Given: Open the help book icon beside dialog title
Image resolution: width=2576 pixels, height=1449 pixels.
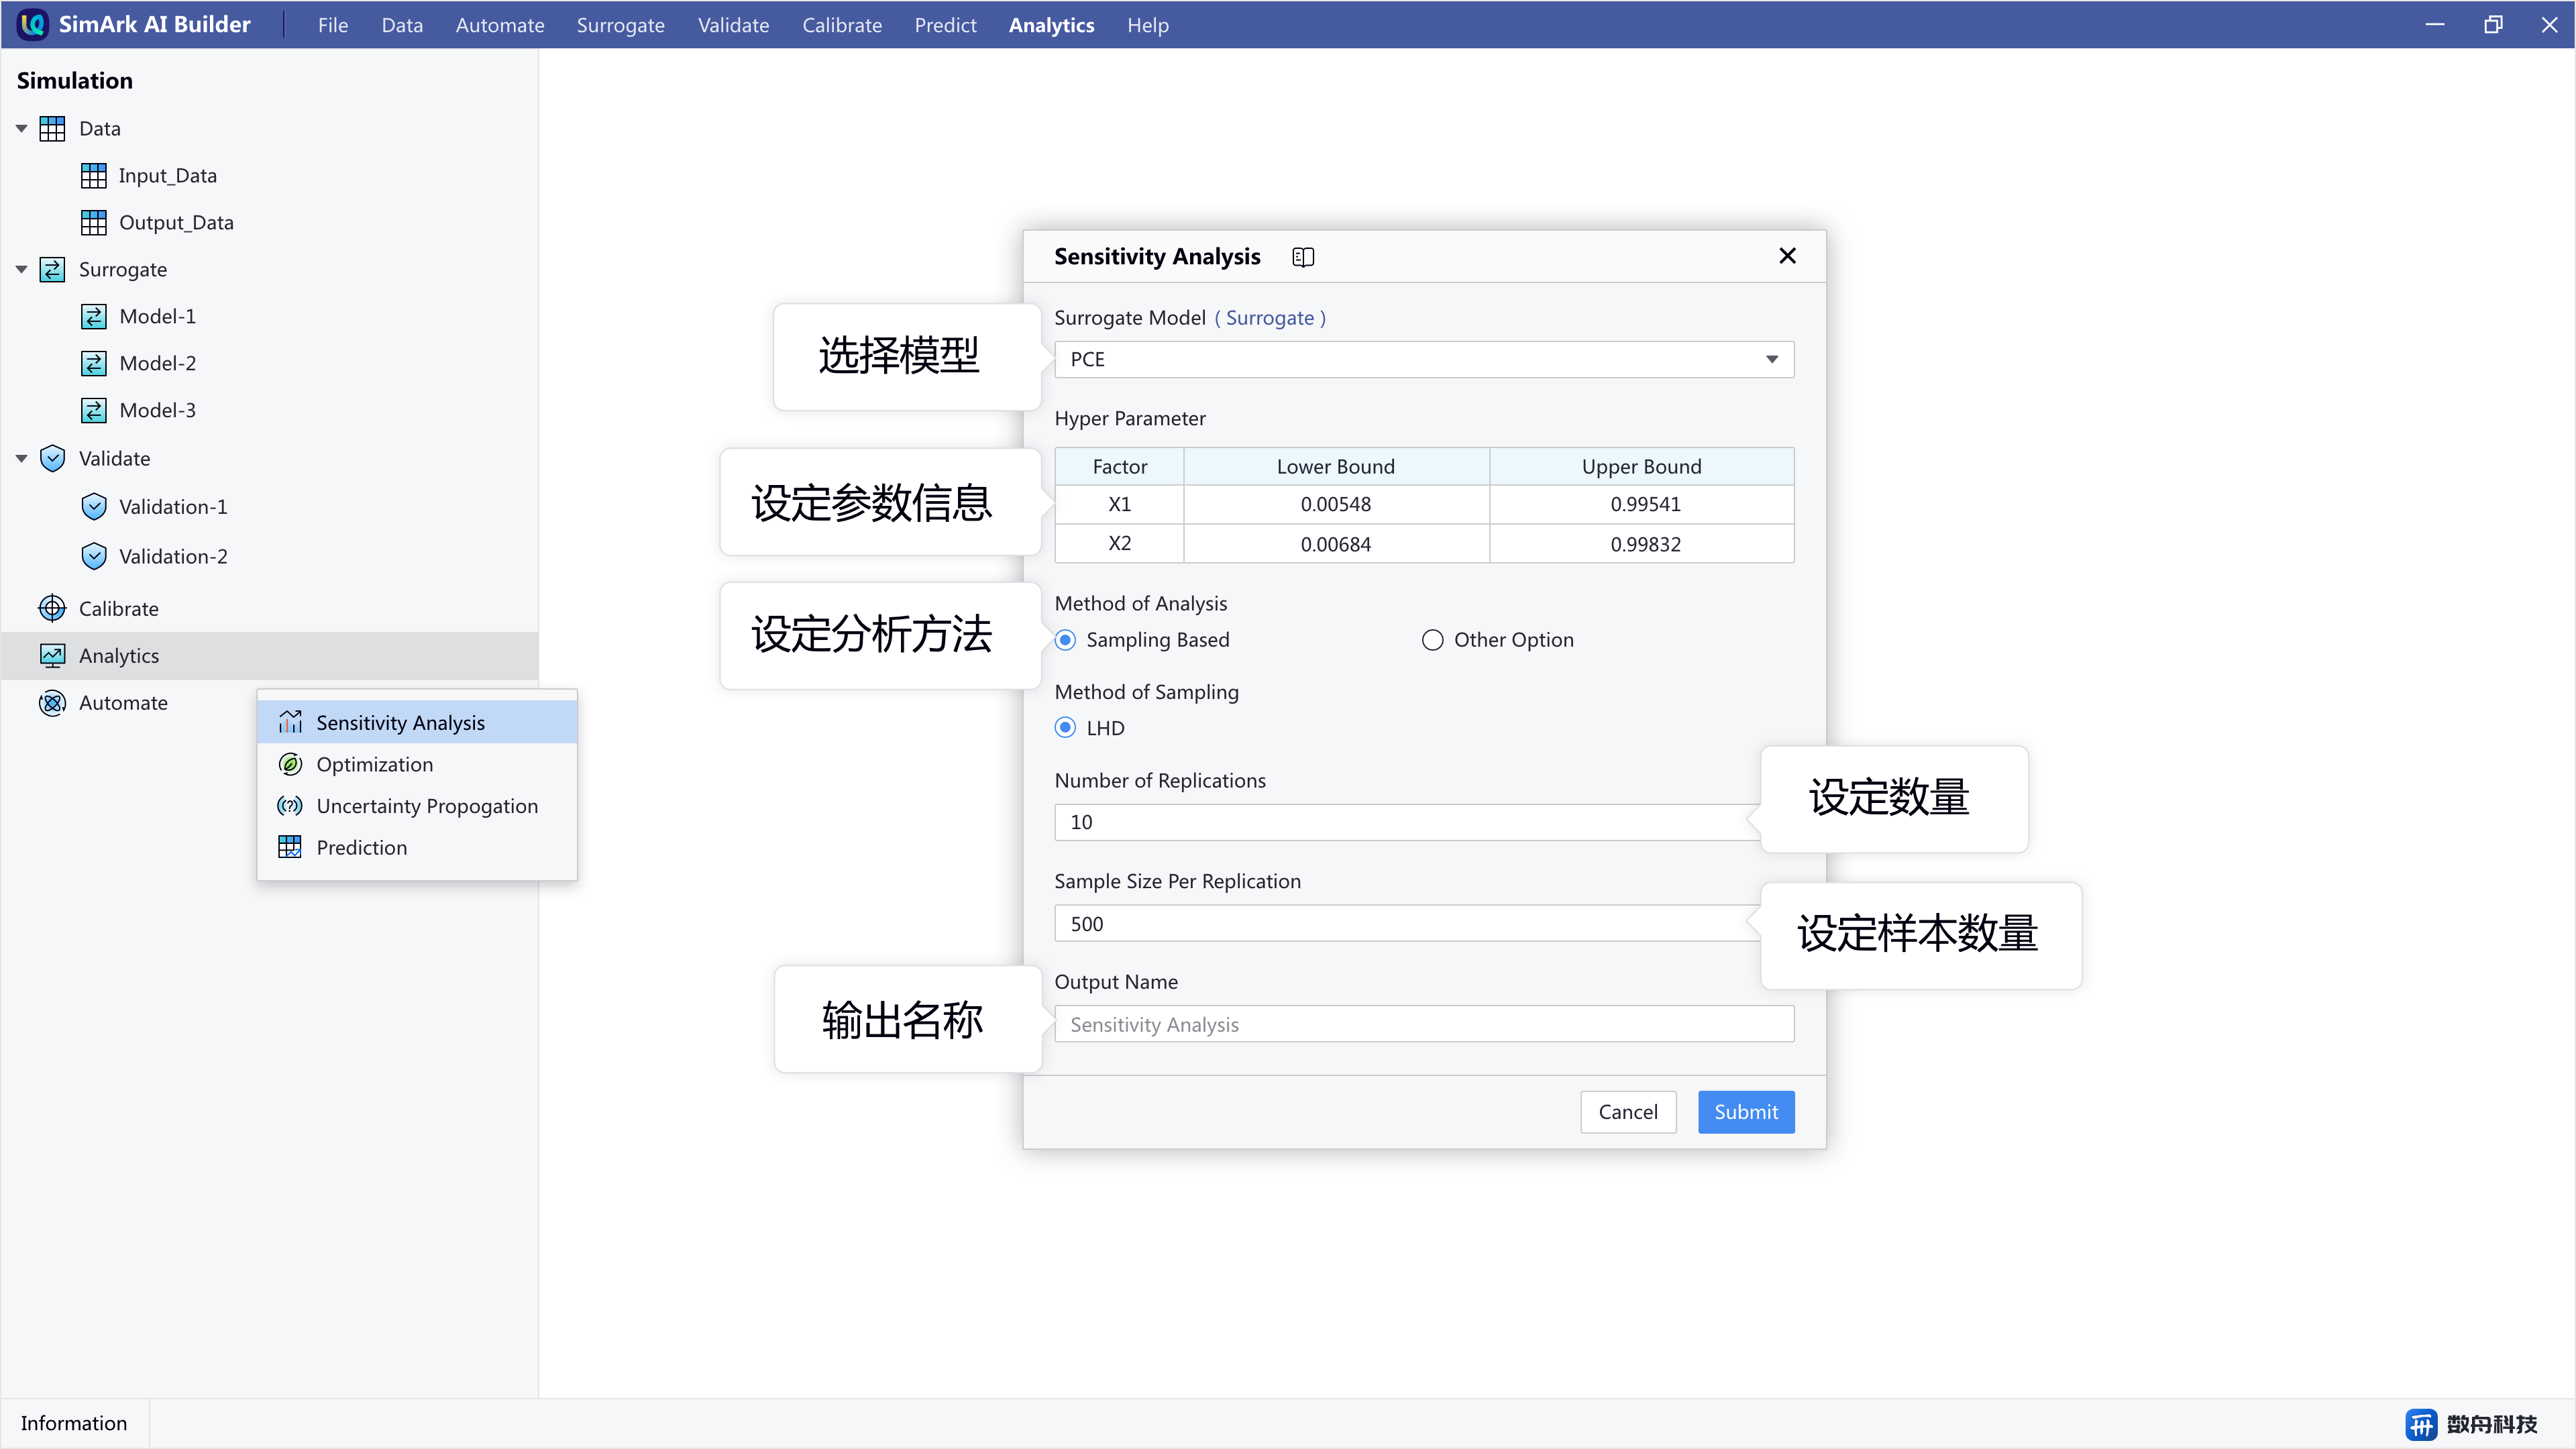Looking at the screenshot, I should (x=1303, y=257).
